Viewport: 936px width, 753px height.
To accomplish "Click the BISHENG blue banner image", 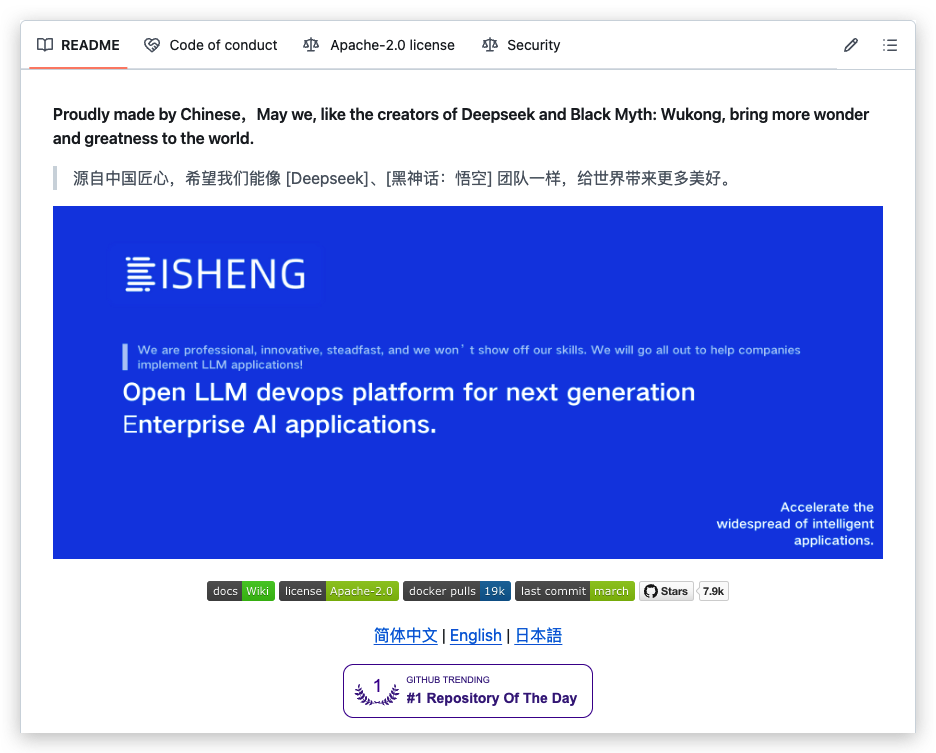I will click(x=468, y=382).
